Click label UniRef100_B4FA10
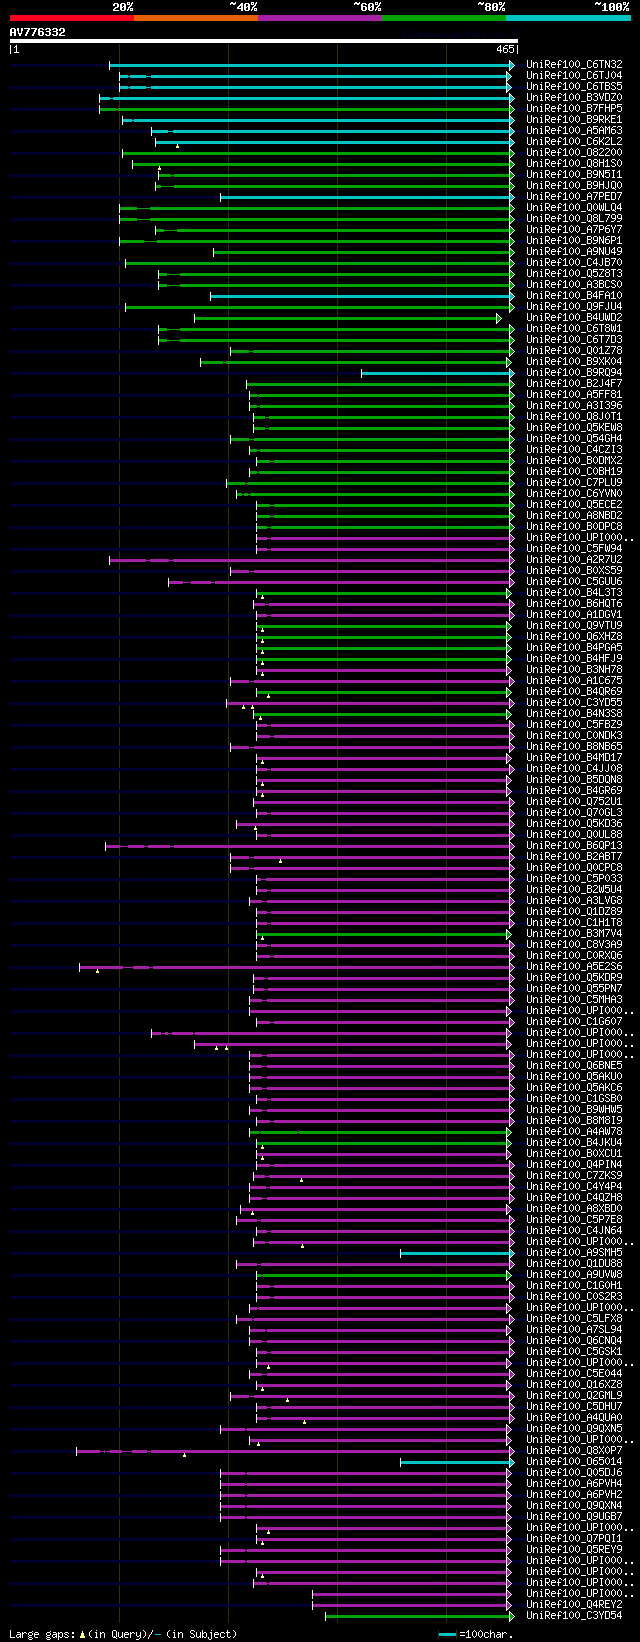 click(x=574, y=296)
